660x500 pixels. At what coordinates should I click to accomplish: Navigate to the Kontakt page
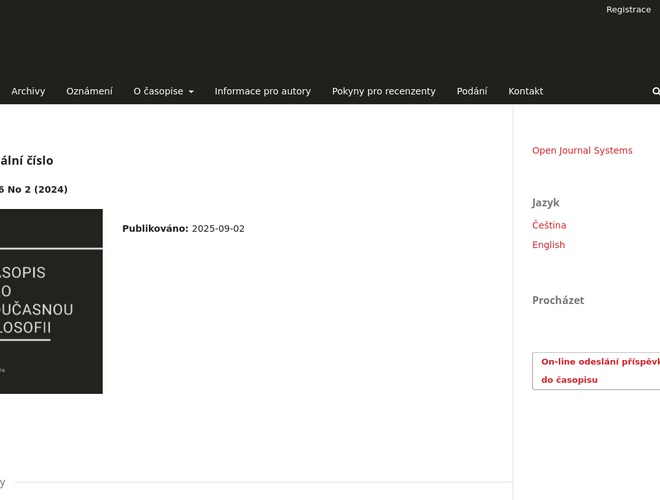[525, 91]
